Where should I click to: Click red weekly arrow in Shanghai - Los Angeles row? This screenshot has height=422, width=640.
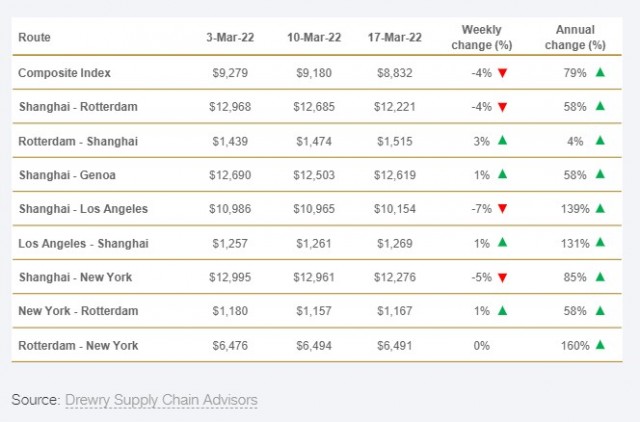pyautogui.click(x=502, y=209)
